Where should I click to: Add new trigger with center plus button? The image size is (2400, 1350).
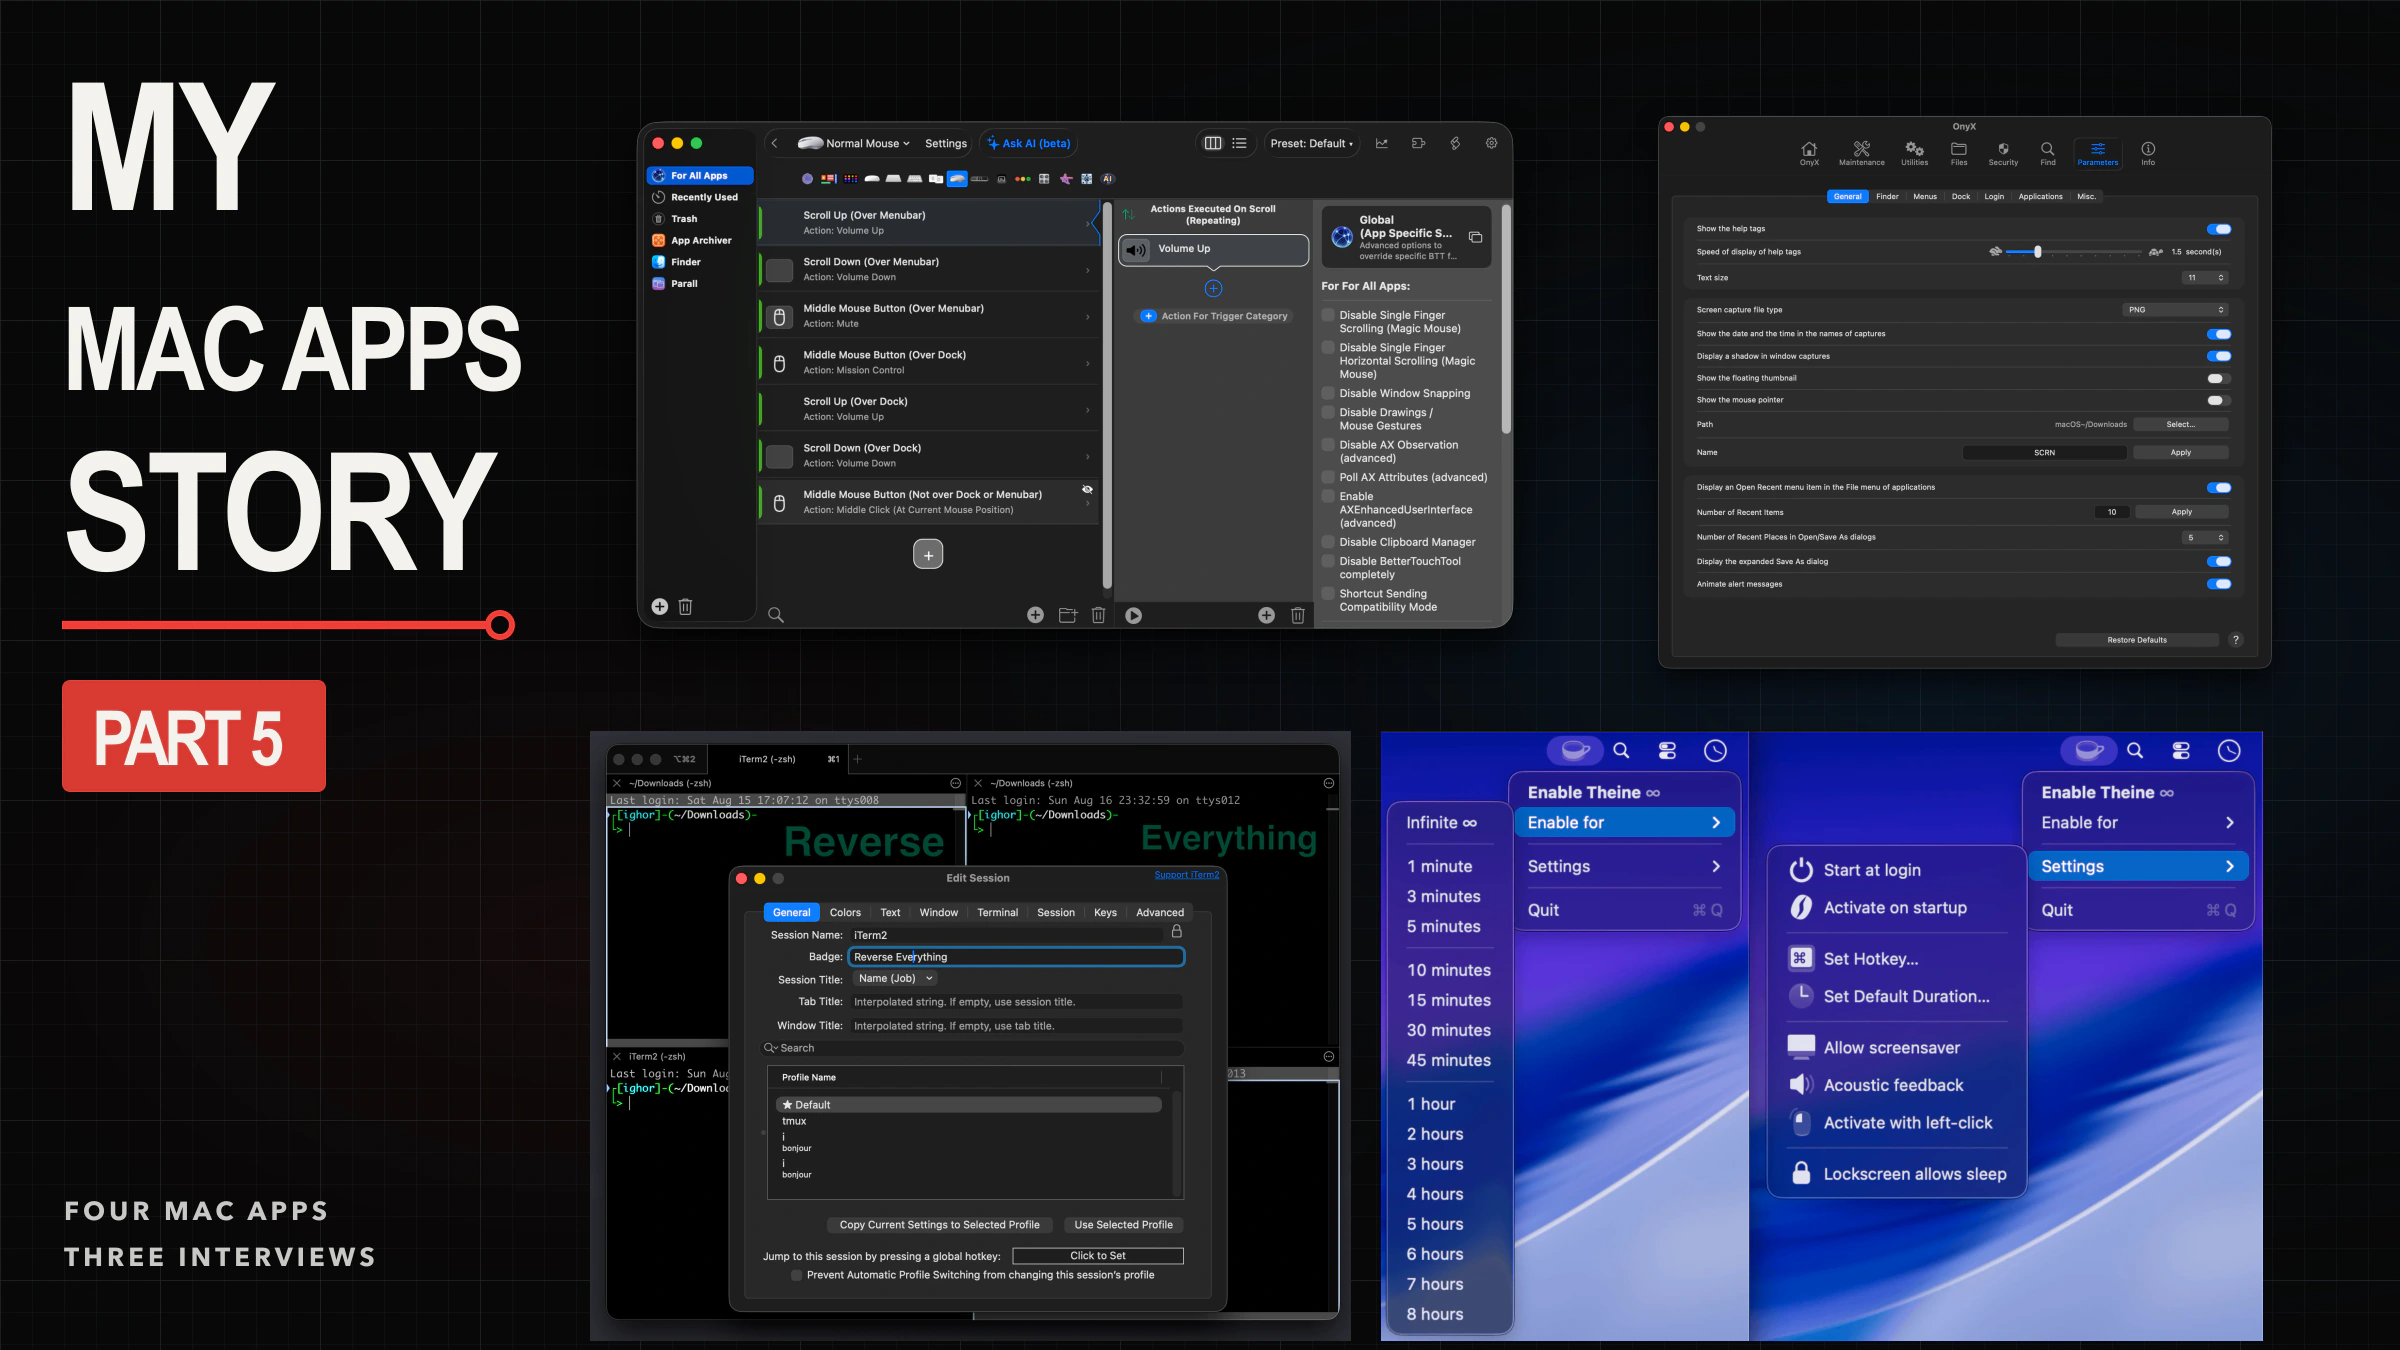click(928, 554)
